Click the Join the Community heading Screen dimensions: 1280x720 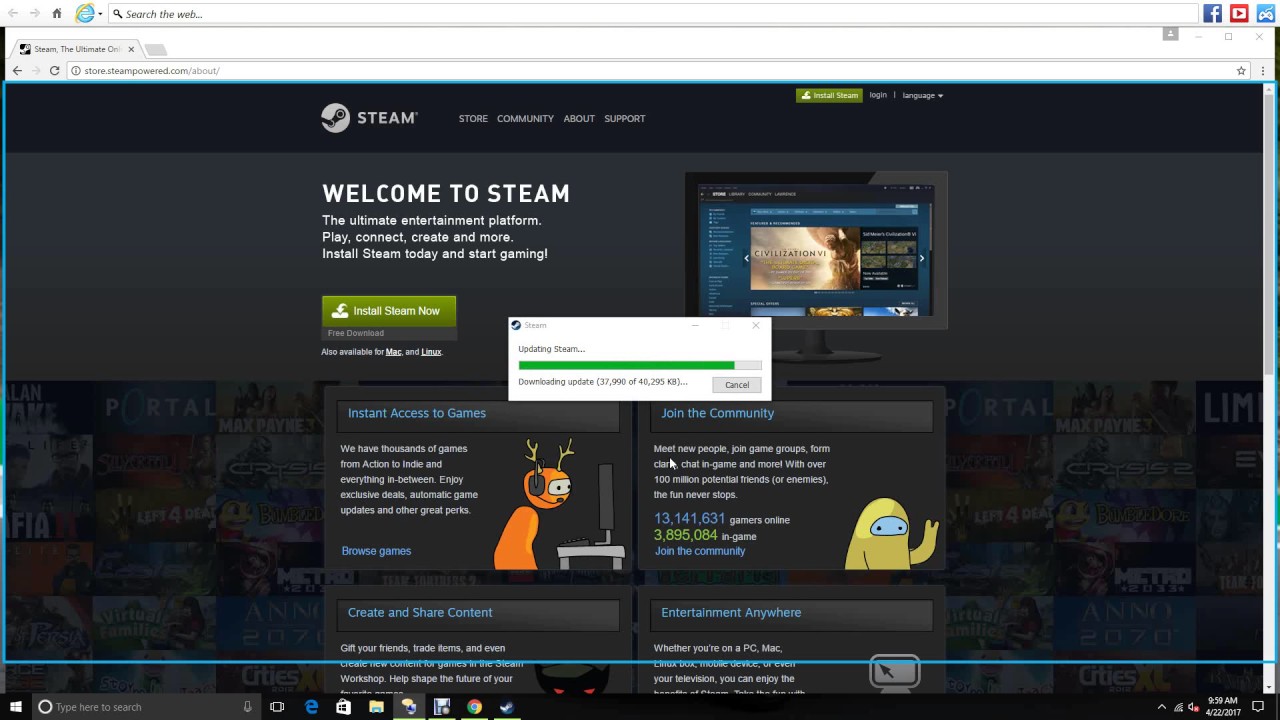[717, 413]
